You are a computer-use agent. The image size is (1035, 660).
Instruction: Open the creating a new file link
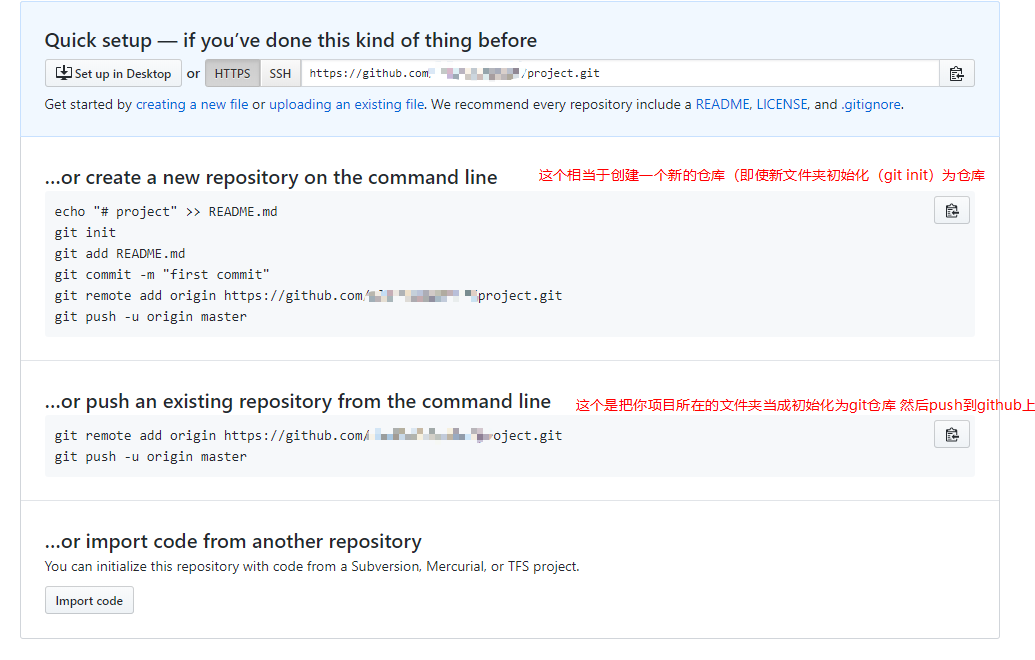pos(192,104)
